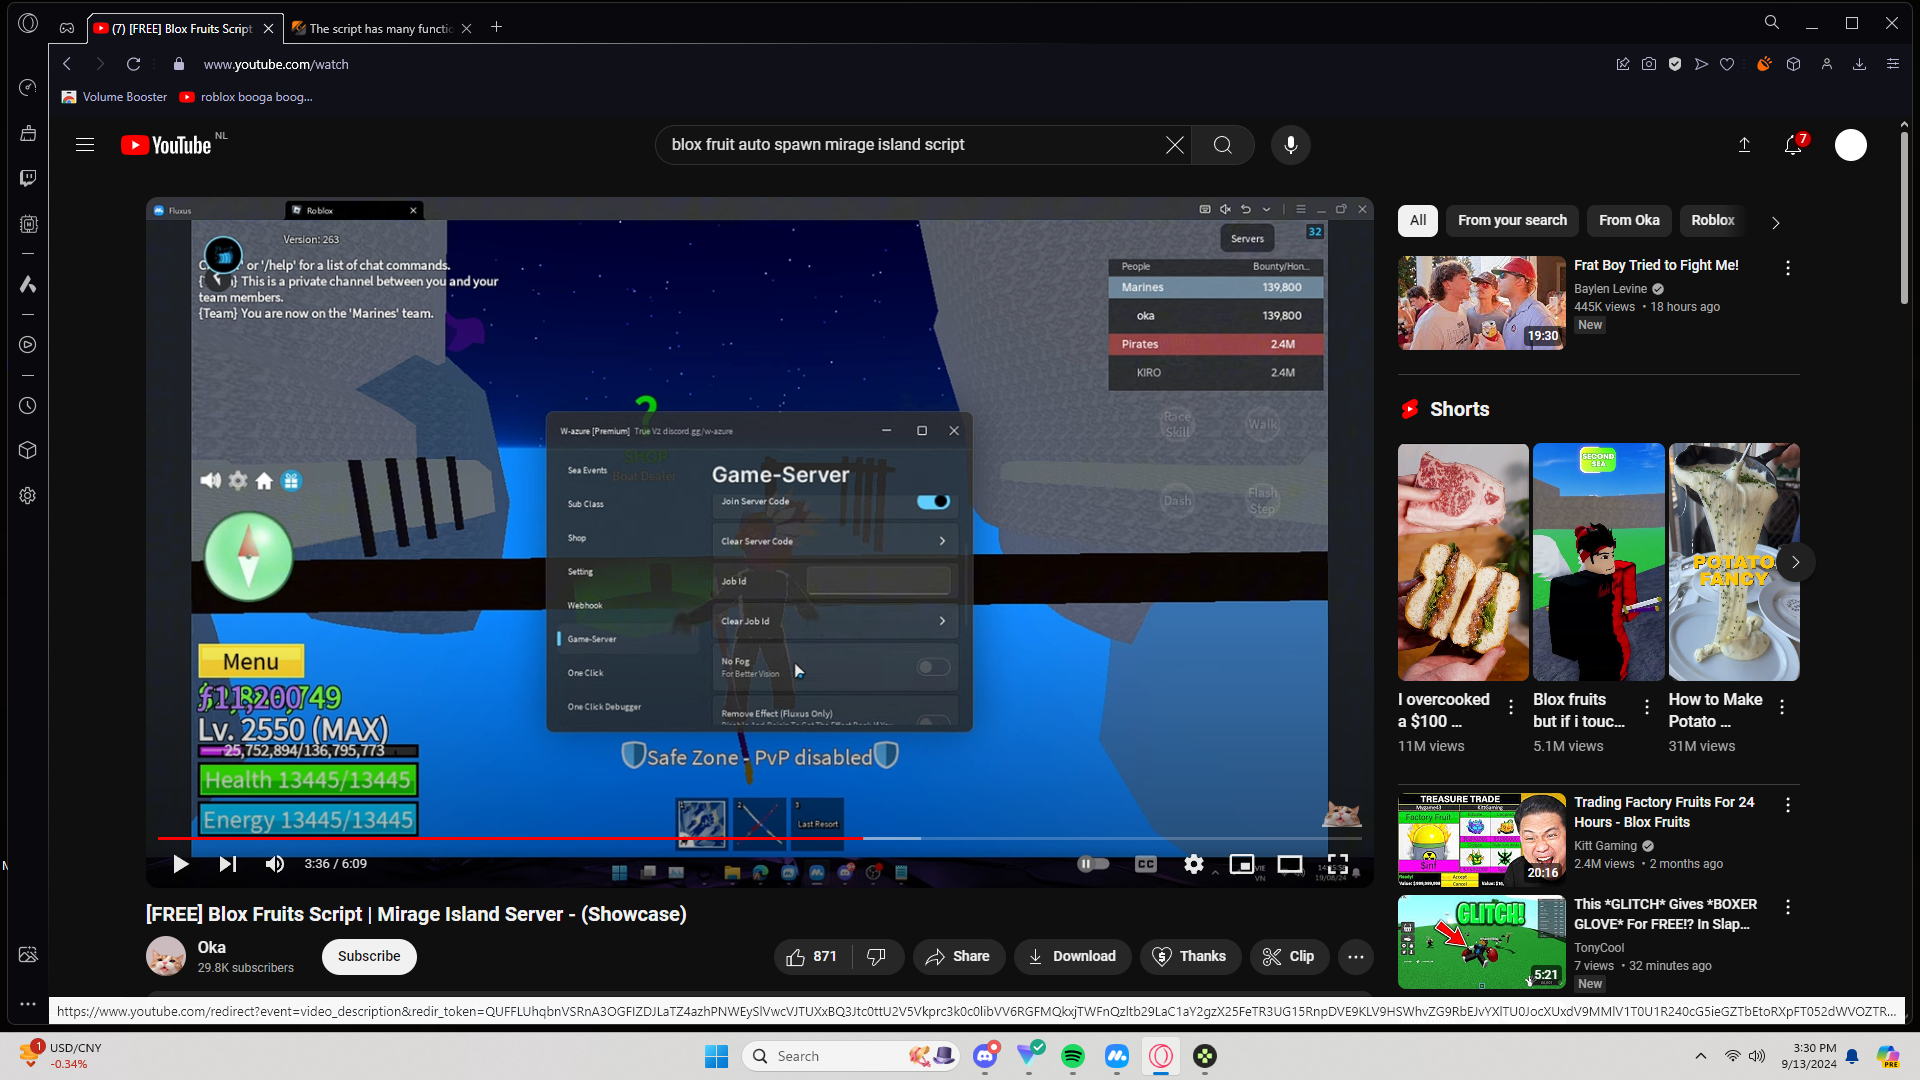Add page to bookmarks with heart
Viewport: 1920px width, 1080px height.
coord(1727,64)
